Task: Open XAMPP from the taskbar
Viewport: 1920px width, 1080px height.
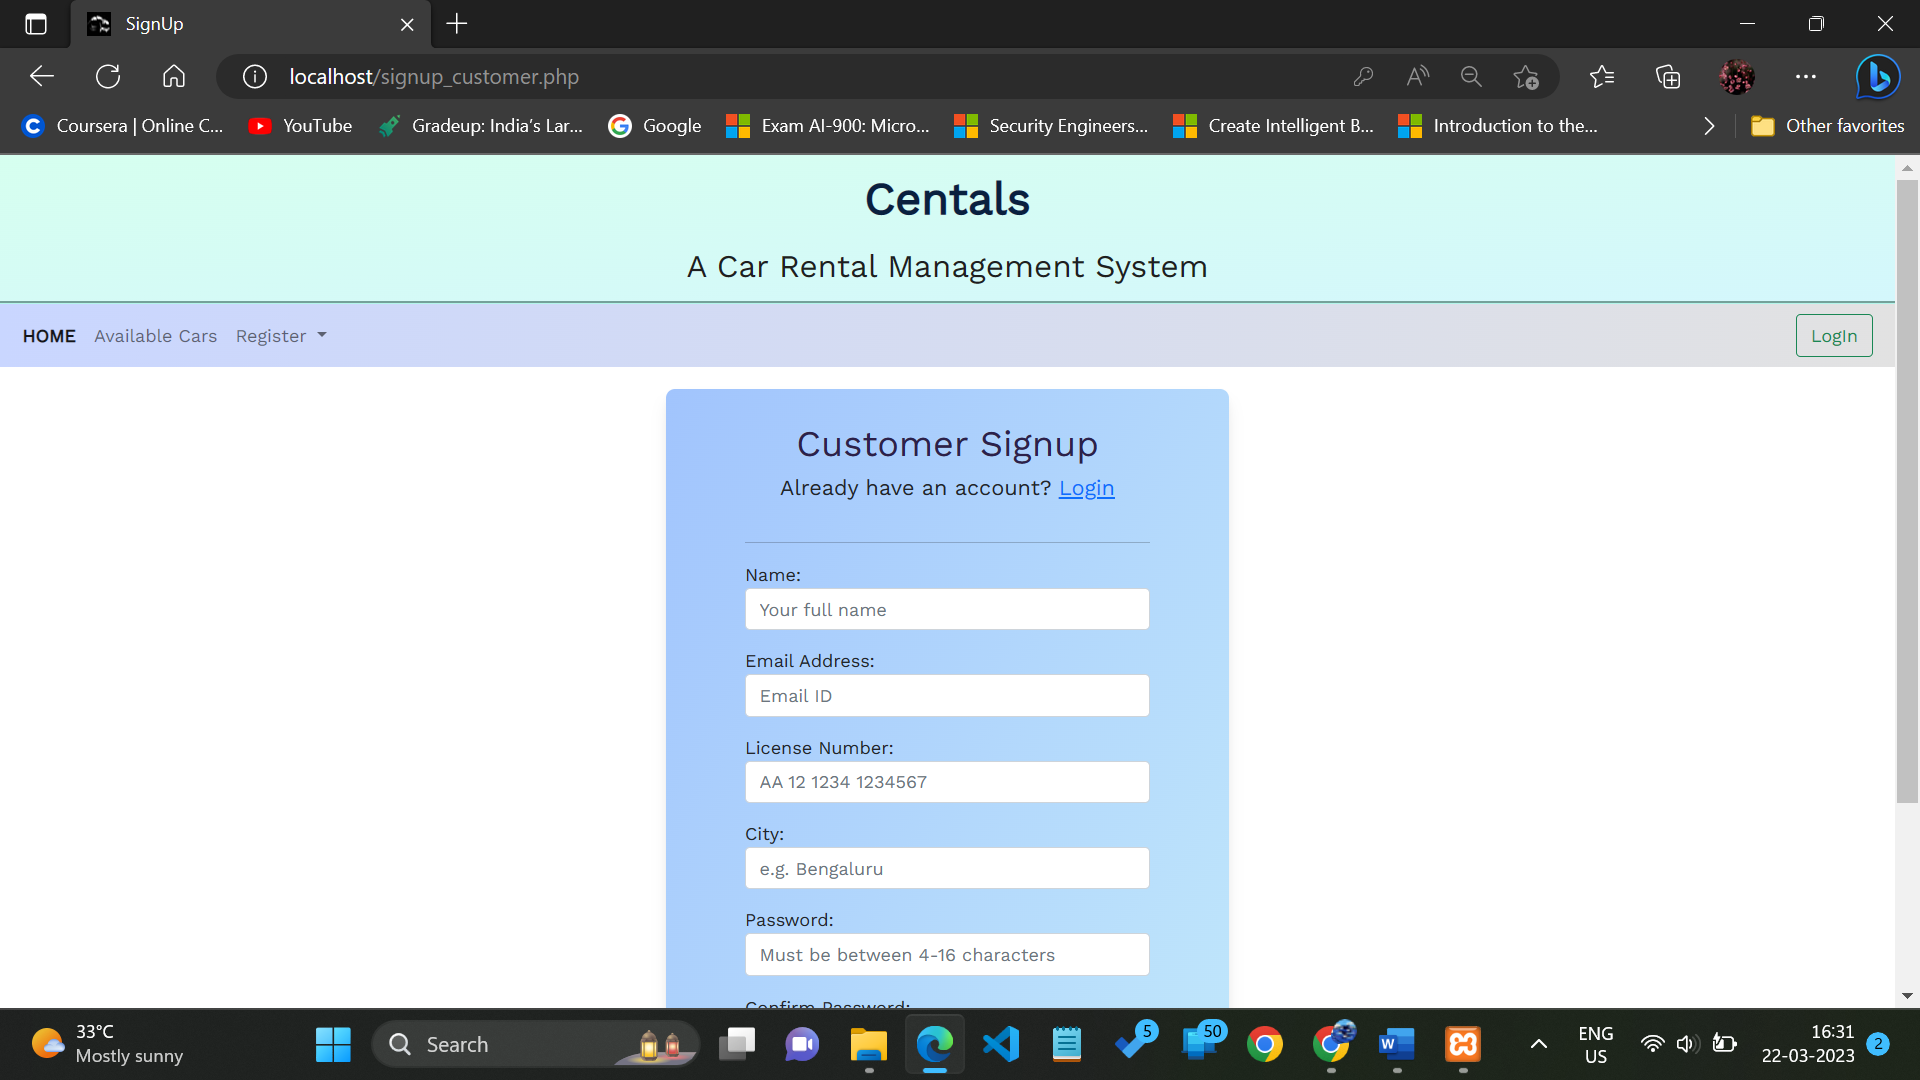Action: [x=1462, y=1044]
